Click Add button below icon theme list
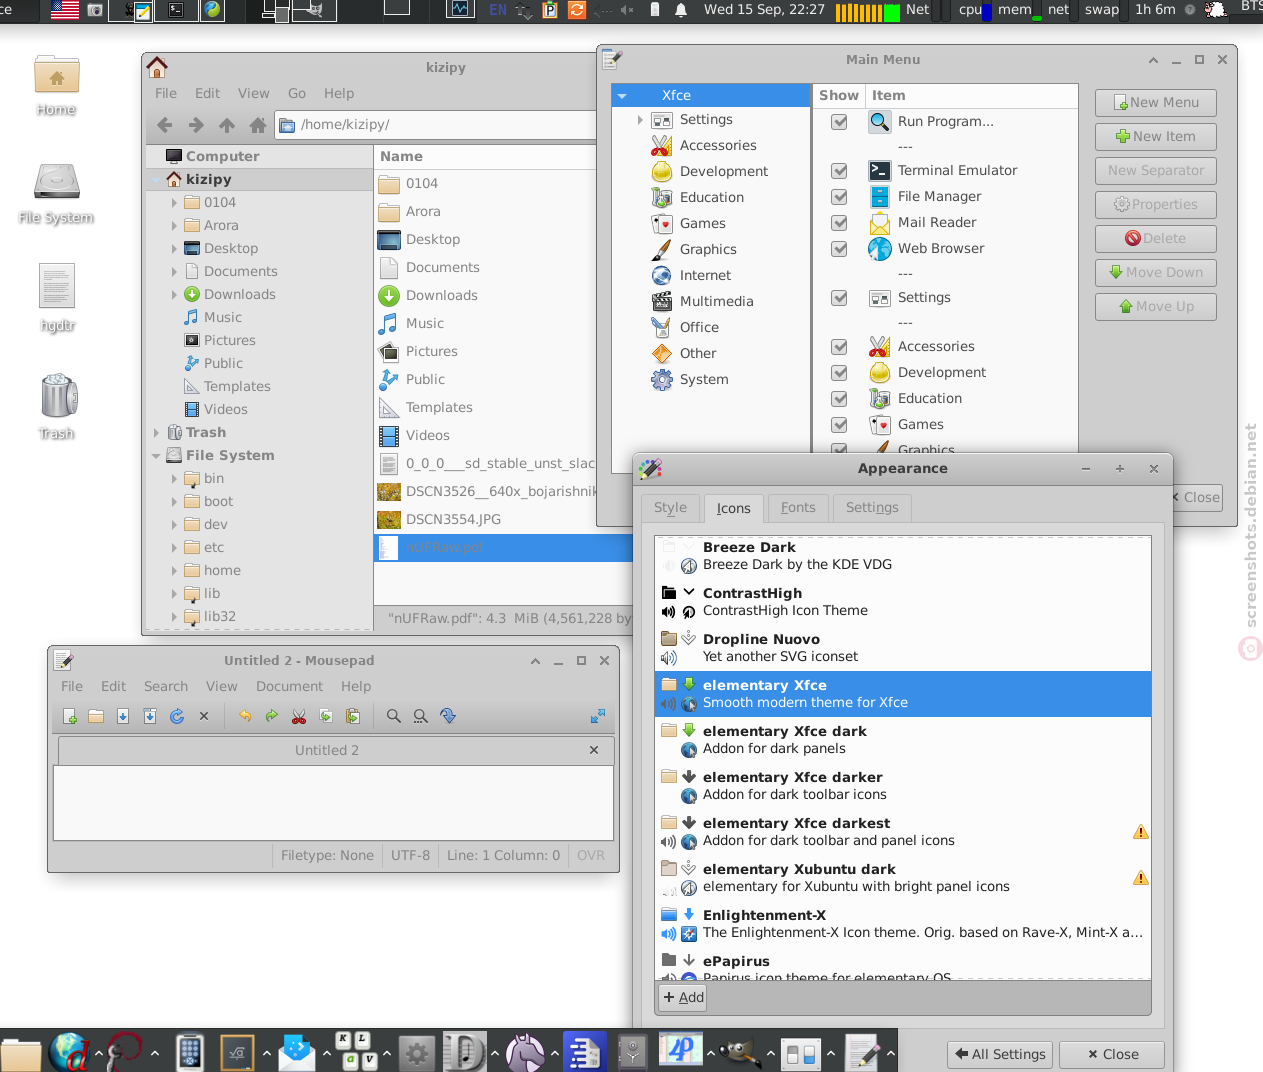 (x=684, y=998)
